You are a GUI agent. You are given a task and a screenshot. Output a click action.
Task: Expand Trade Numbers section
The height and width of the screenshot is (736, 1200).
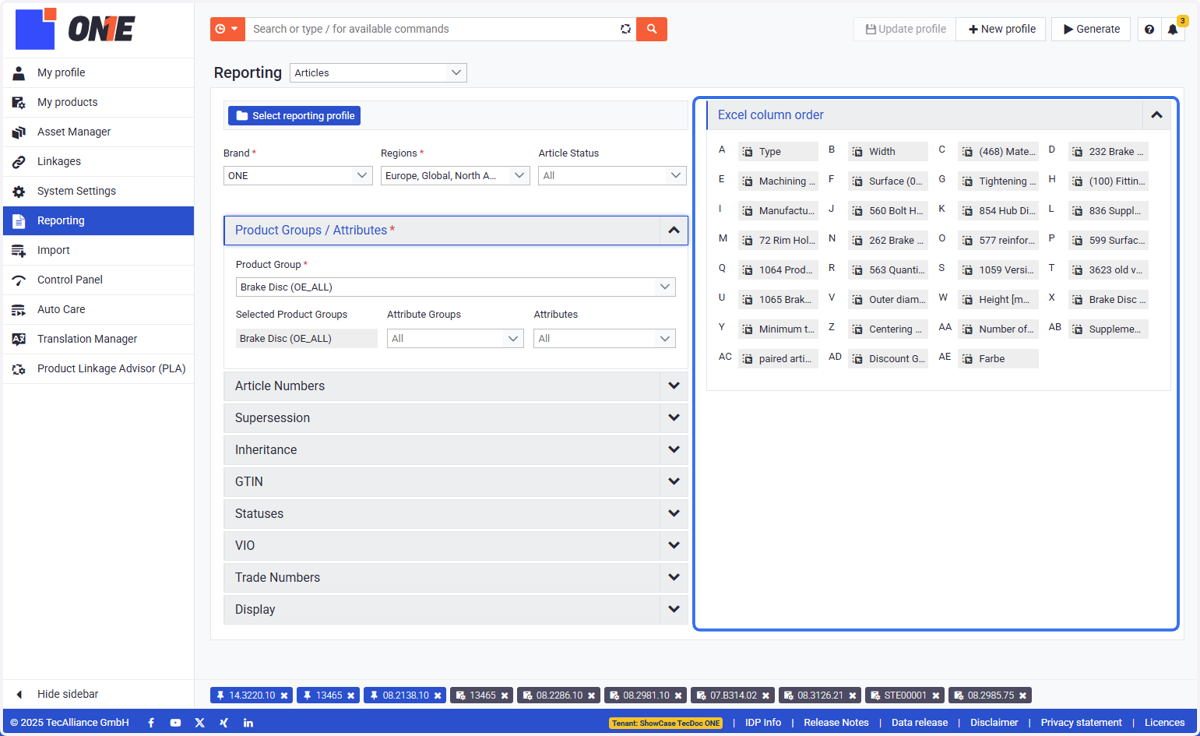click(x=455, y=578)
